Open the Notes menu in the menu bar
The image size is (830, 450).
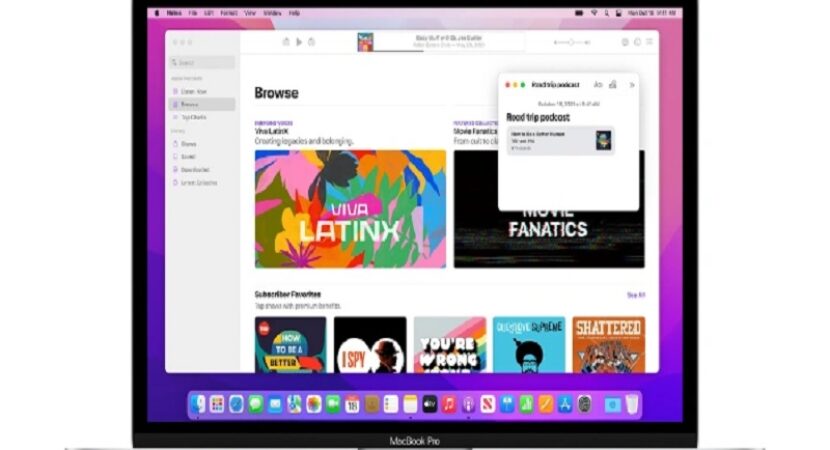pos(174,13)
